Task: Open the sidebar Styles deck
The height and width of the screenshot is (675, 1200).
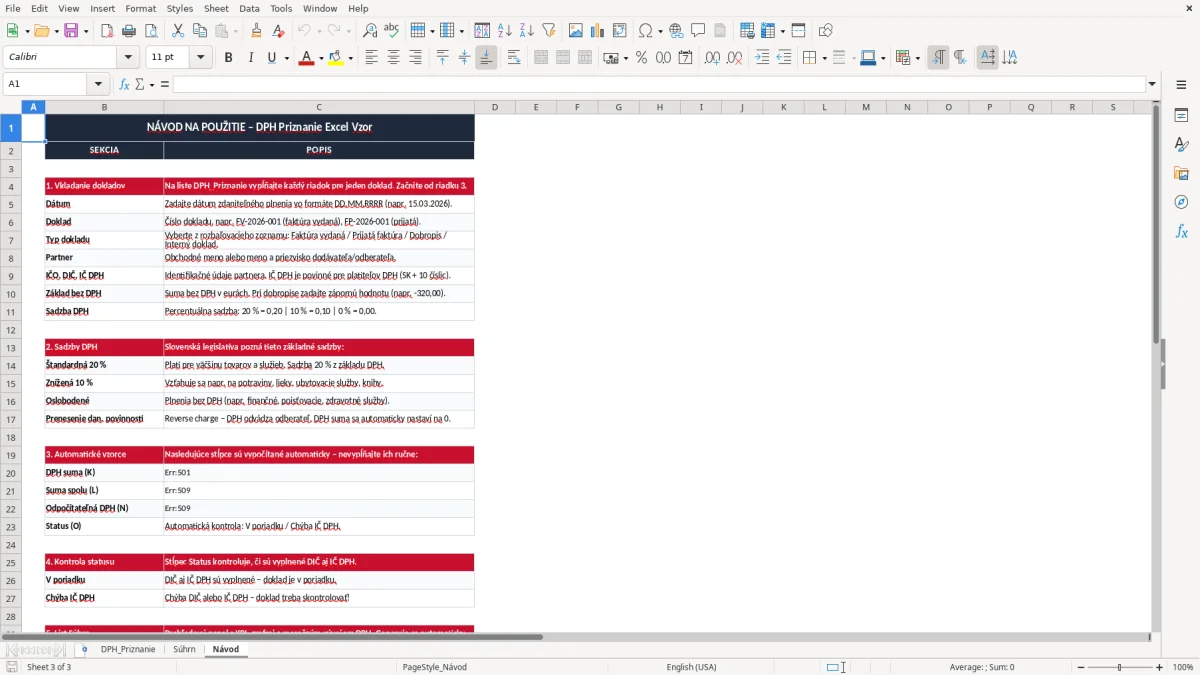Action: [1181, 145]
